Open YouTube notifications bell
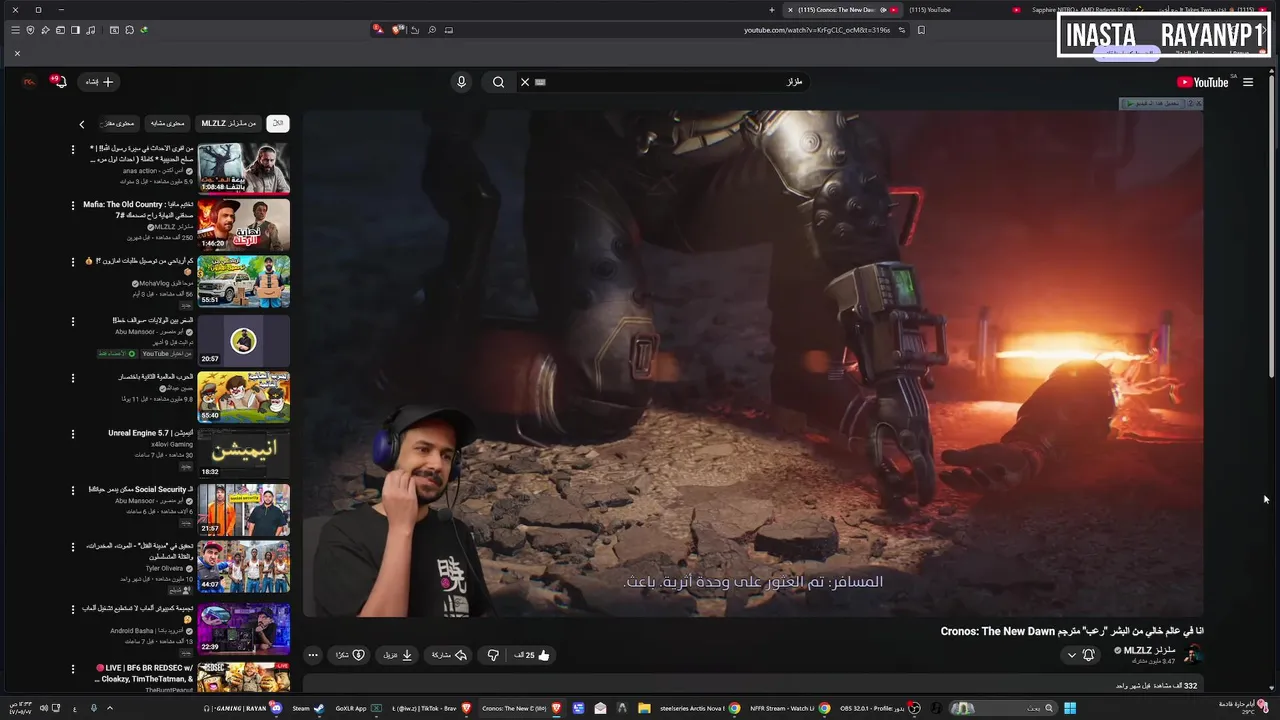 pyautogui.click(x=58, y=81)
